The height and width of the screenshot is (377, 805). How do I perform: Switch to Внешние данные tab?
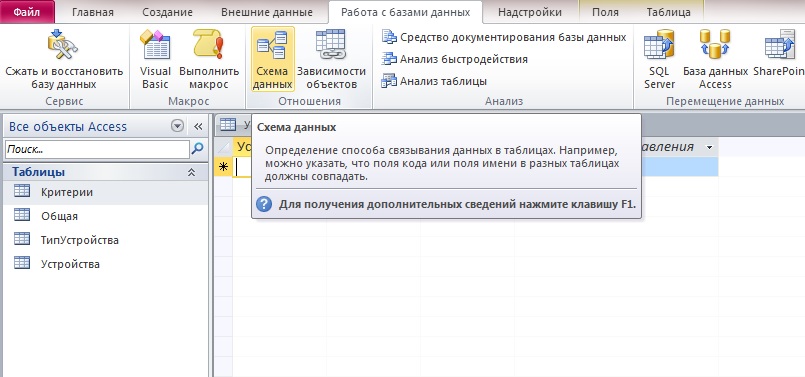(x=267, y=12)
